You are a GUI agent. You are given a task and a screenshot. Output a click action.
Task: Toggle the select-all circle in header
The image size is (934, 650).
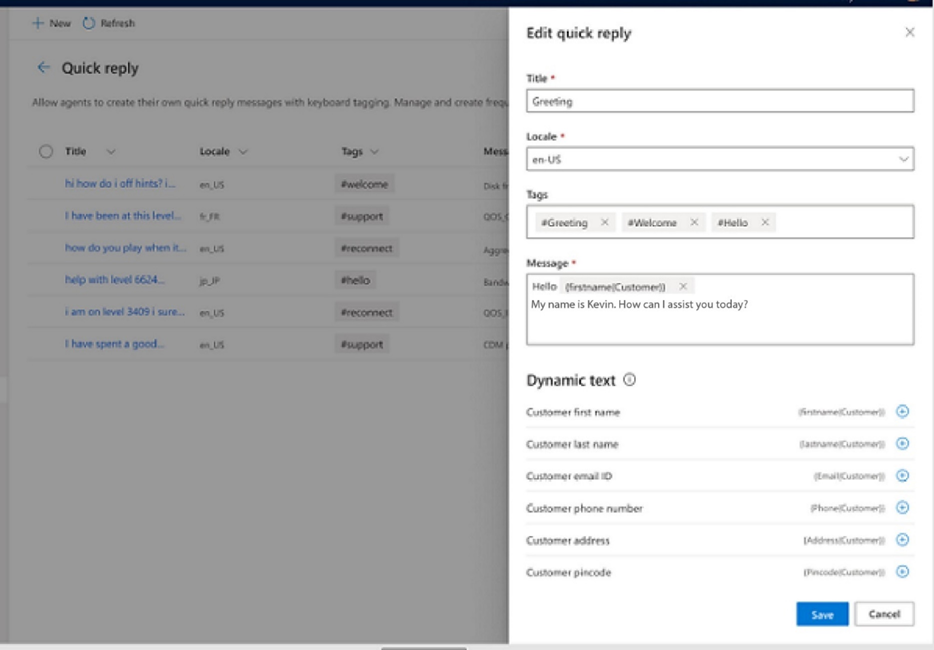(x=46, y=152)
